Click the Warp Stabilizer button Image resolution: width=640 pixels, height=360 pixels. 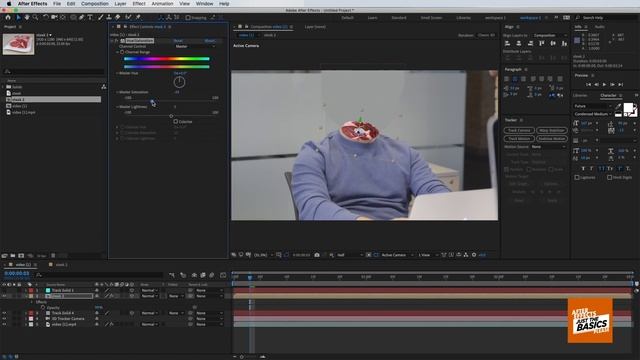tap(551, 131)
